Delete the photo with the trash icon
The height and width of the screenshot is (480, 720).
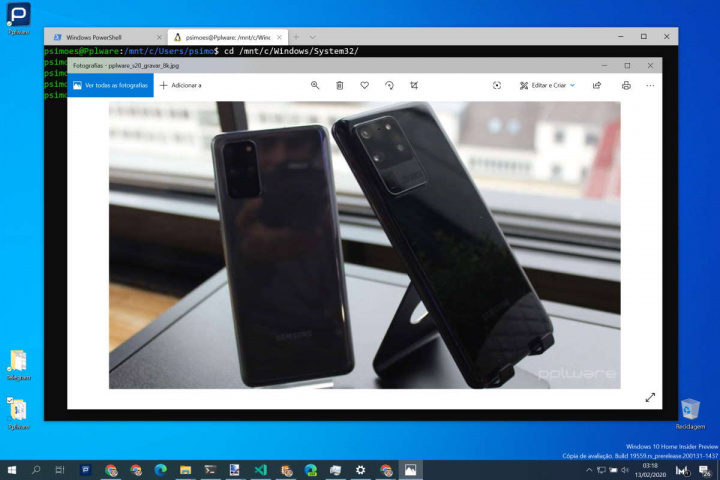click(x=340, y=86)
